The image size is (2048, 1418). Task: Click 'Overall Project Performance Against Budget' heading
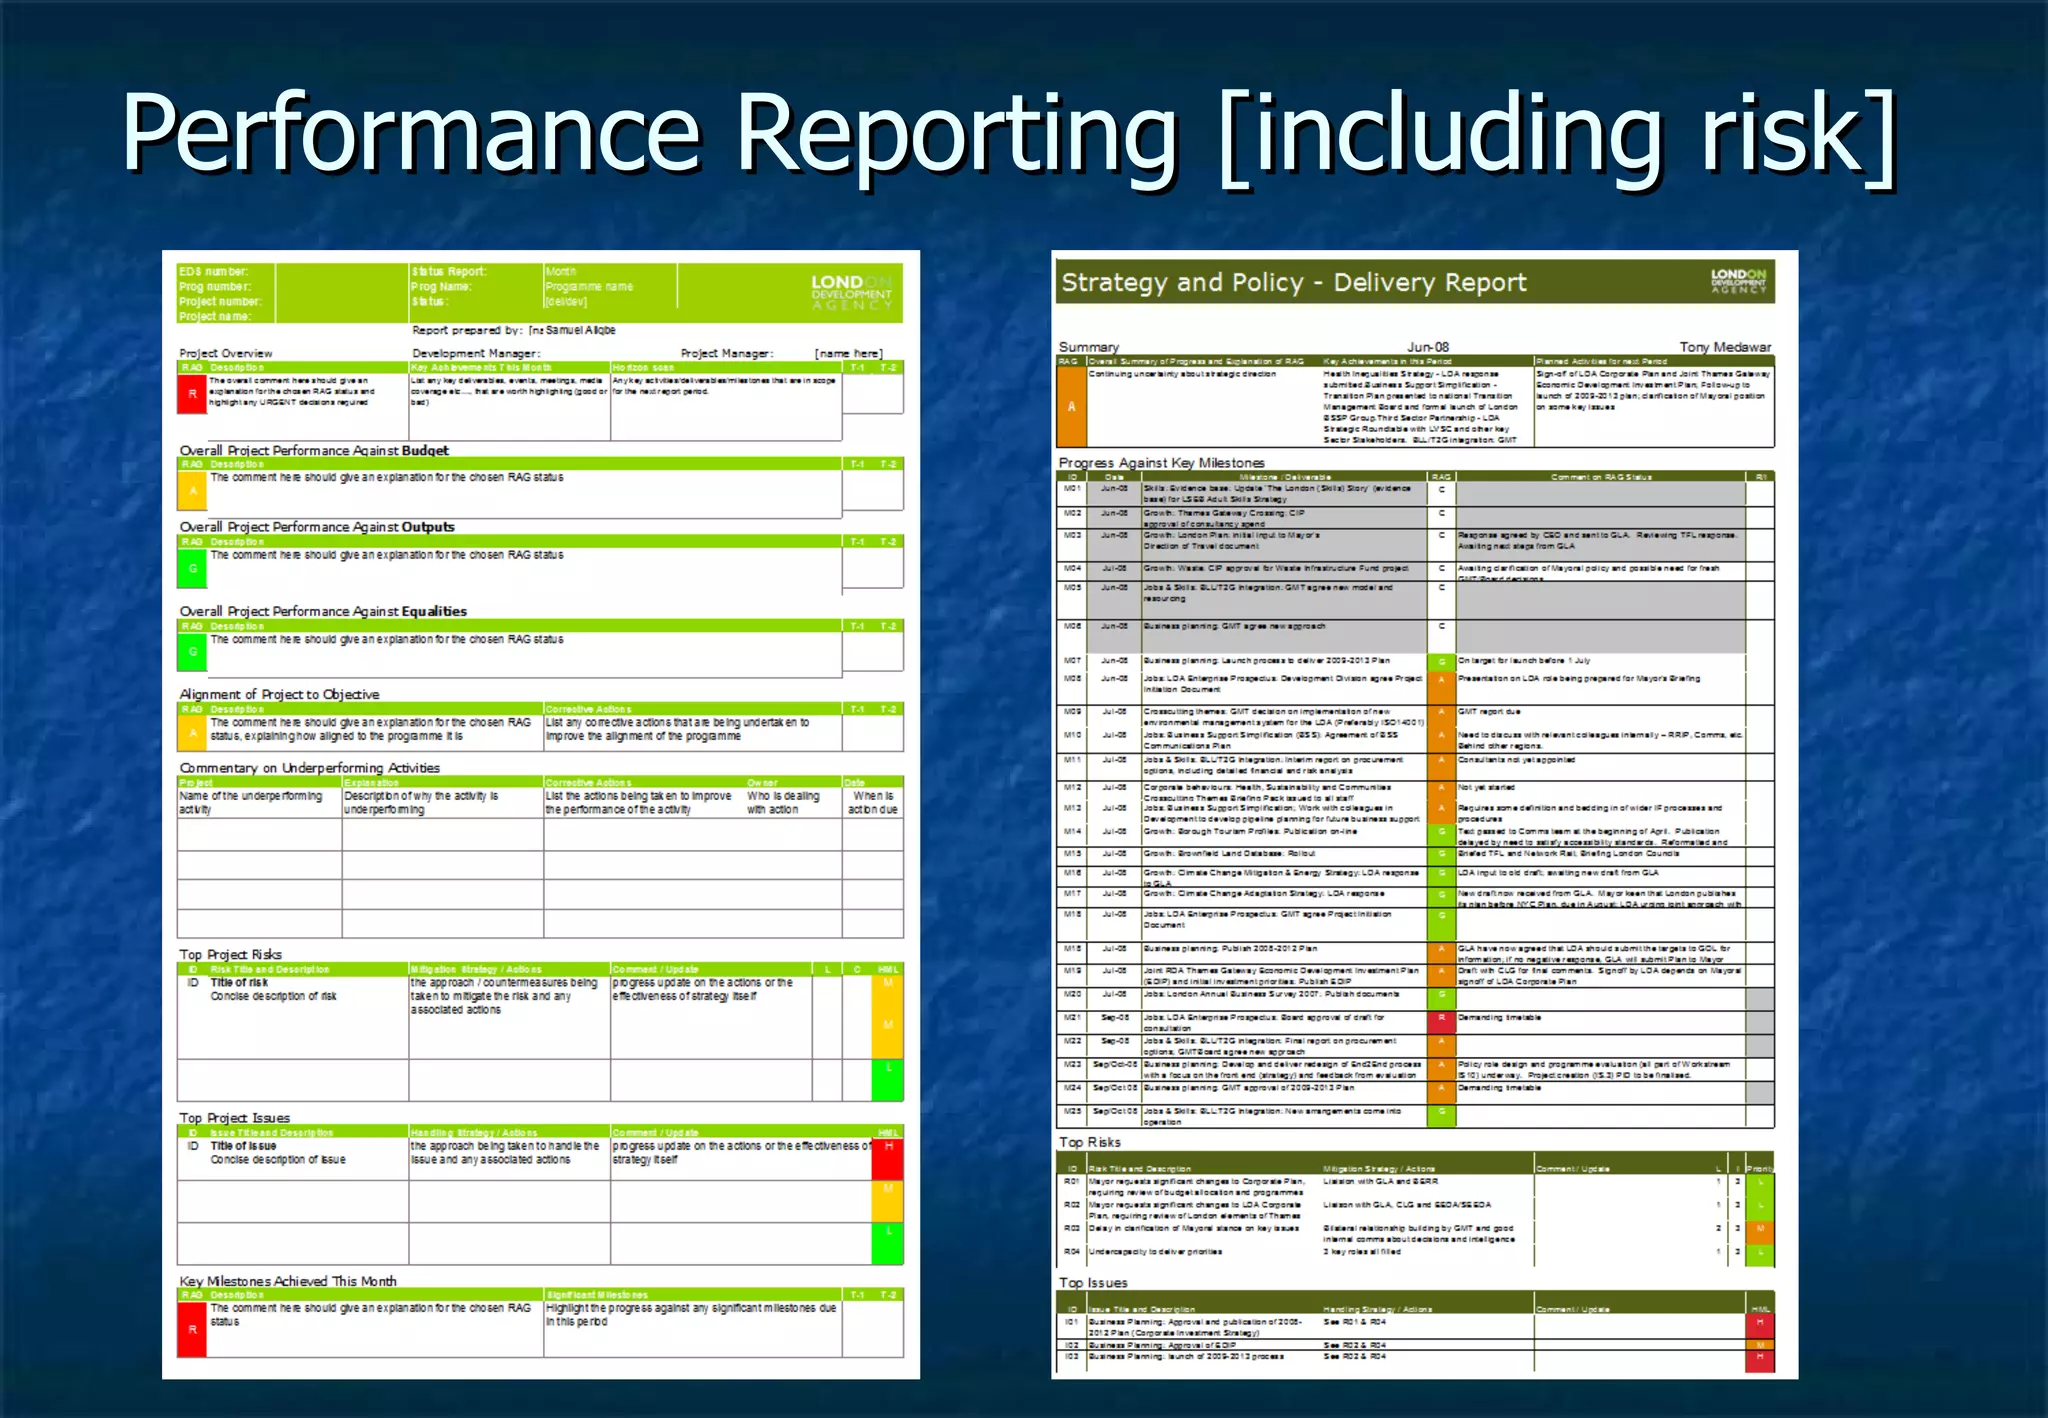[x=314, y=450]
